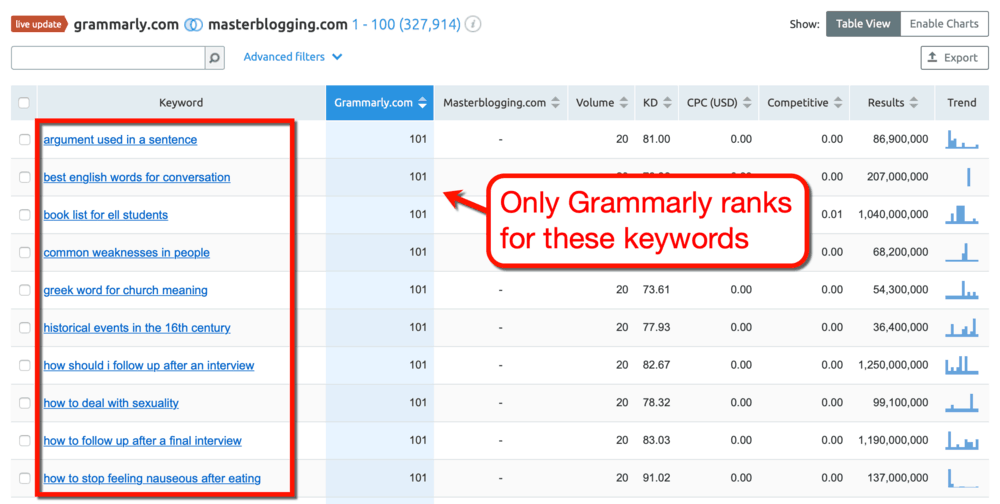Click the domain comparison overlap circles icon

(x=193, y=25)
